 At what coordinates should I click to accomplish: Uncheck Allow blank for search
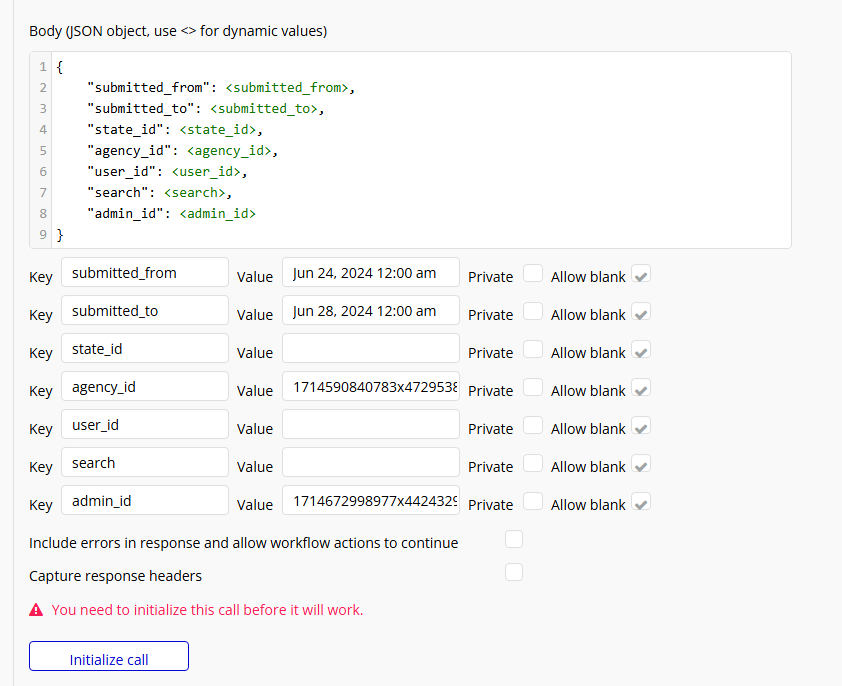(x=641, y=464)
